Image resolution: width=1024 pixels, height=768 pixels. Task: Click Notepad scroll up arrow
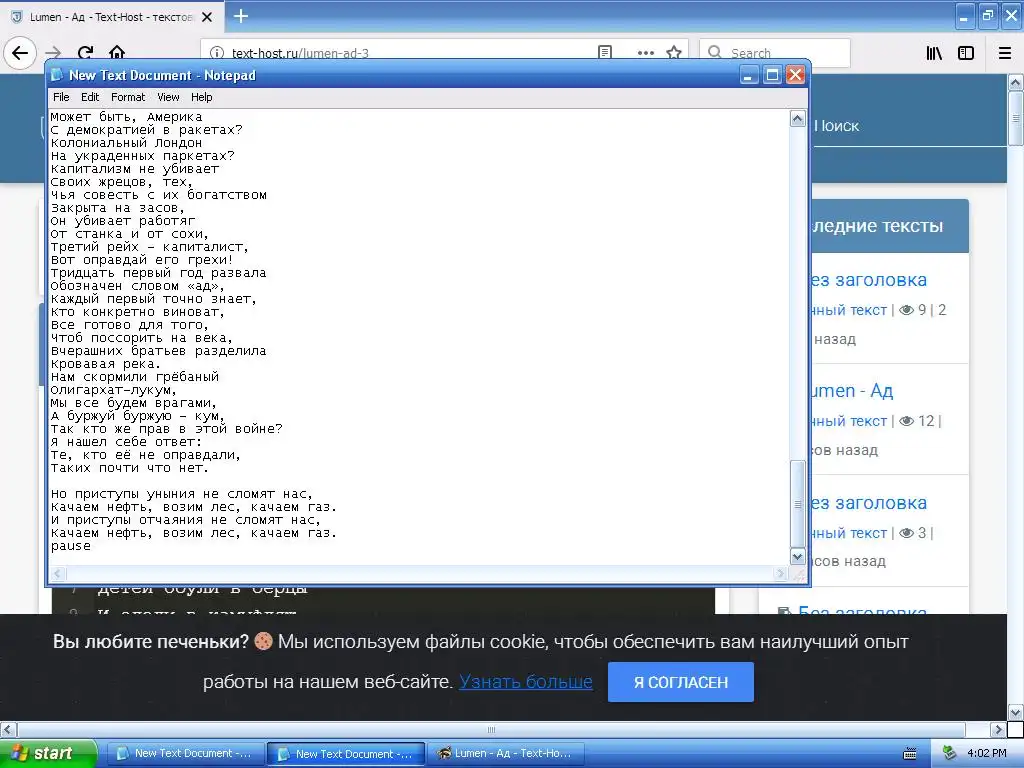[x=797, y=118]
